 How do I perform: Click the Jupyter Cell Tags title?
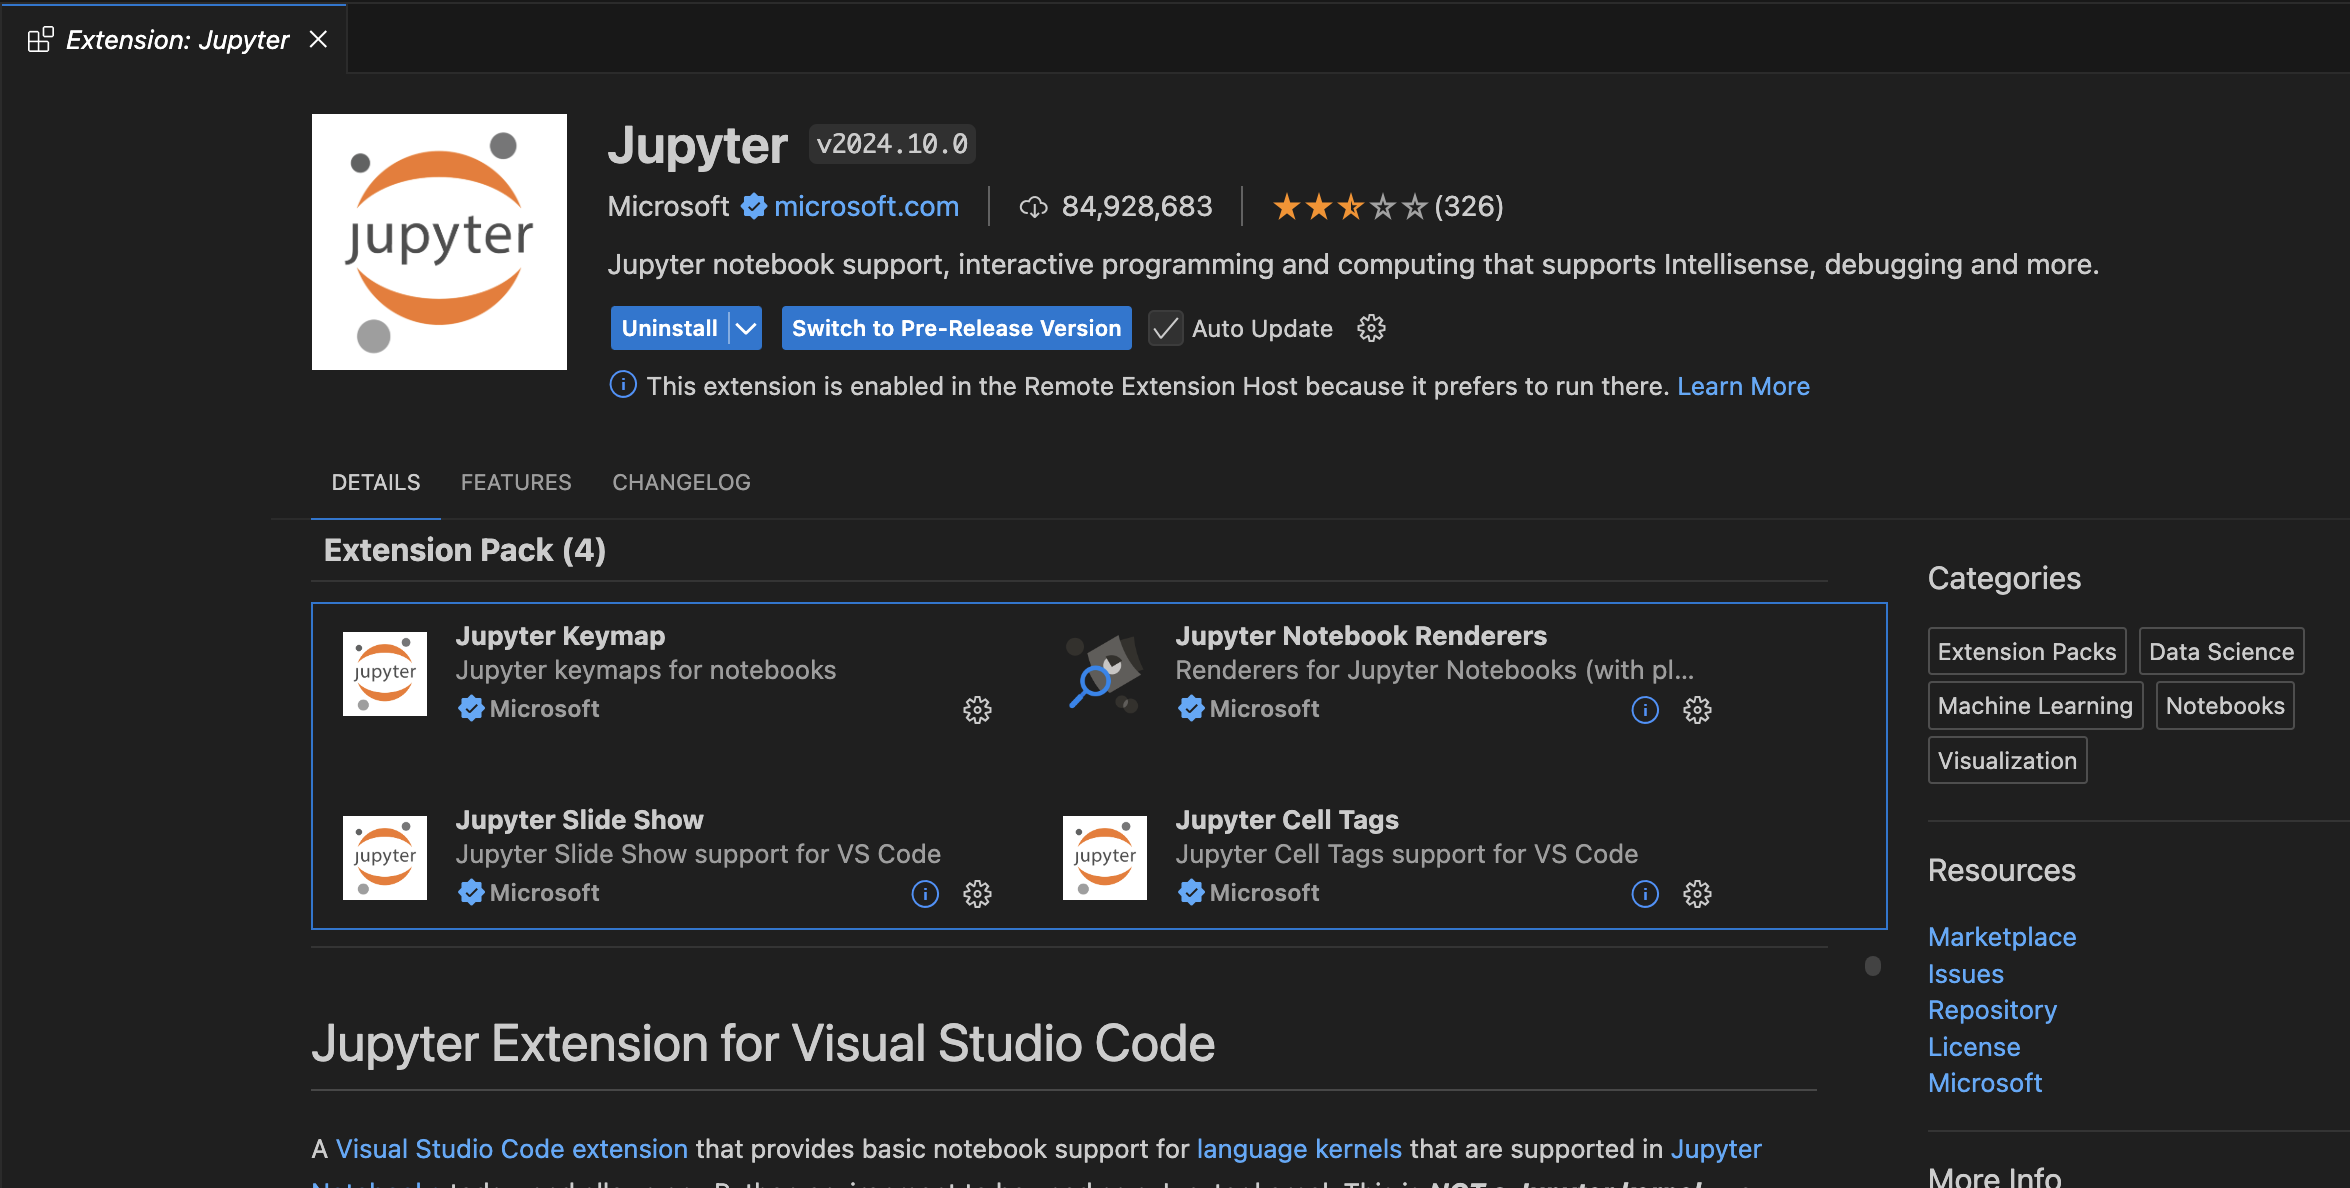tap(1287, 820)
